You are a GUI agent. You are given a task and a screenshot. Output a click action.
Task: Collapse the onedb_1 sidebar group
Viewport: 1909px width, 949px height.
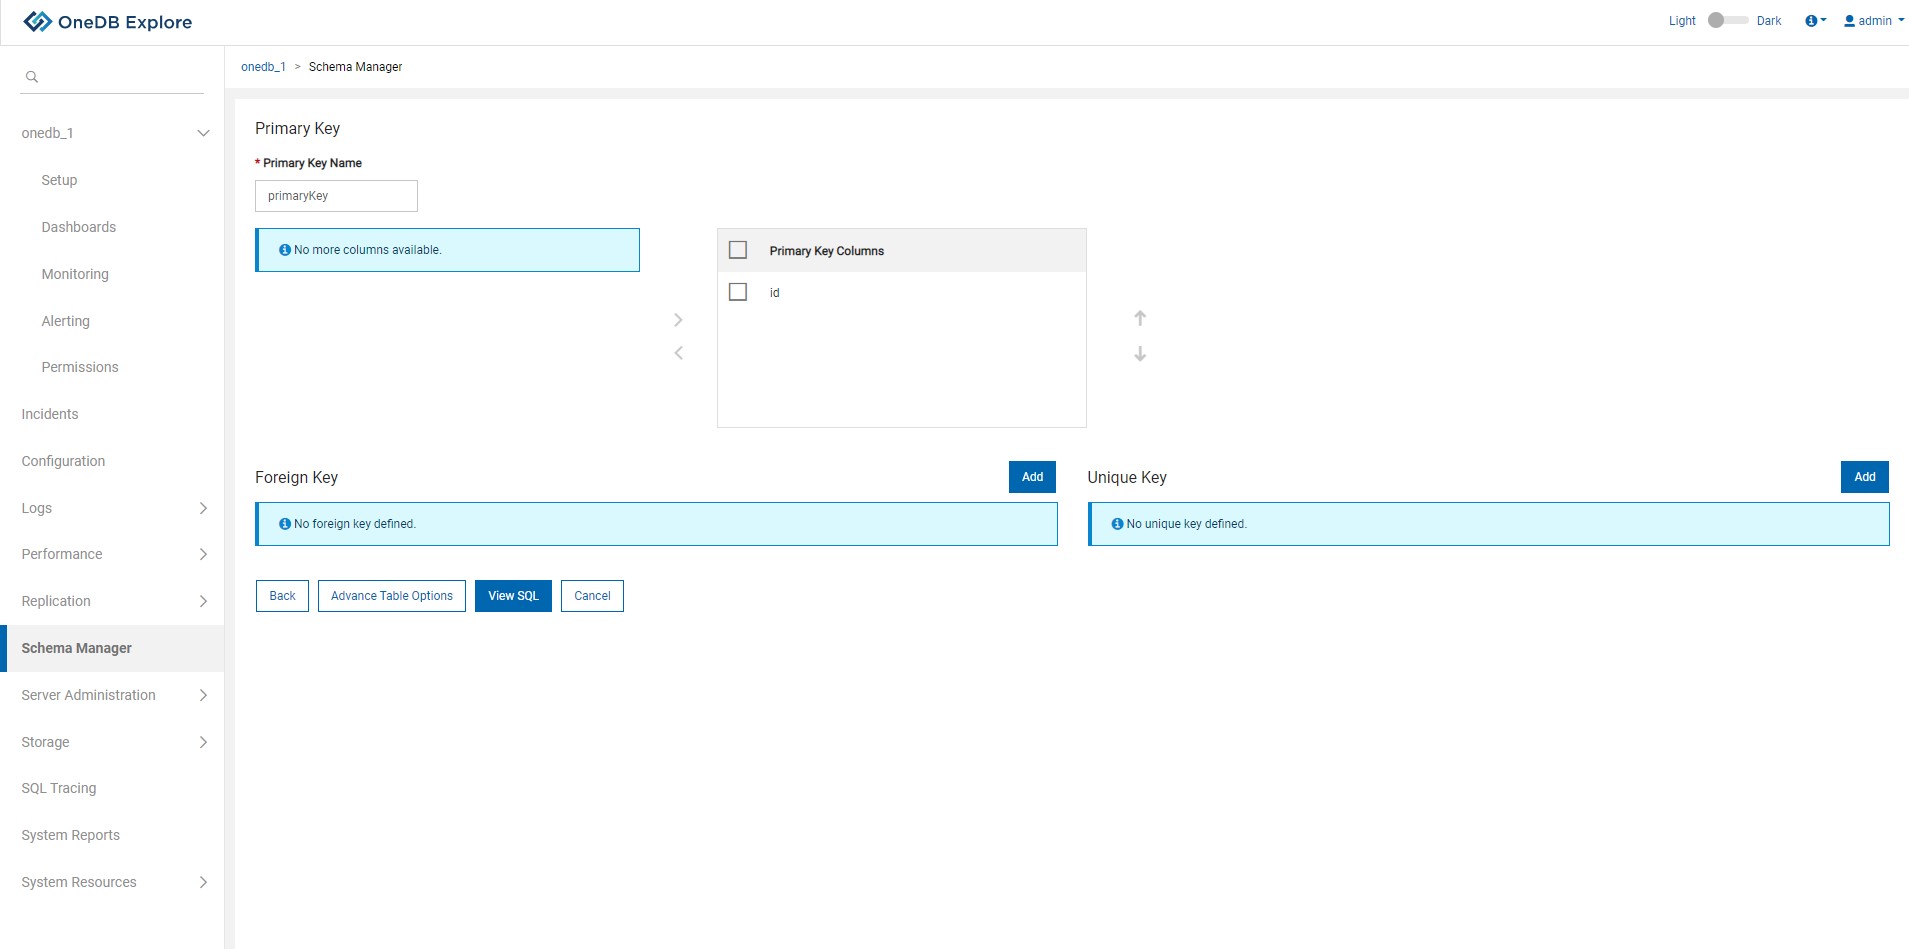pos(203,133)
